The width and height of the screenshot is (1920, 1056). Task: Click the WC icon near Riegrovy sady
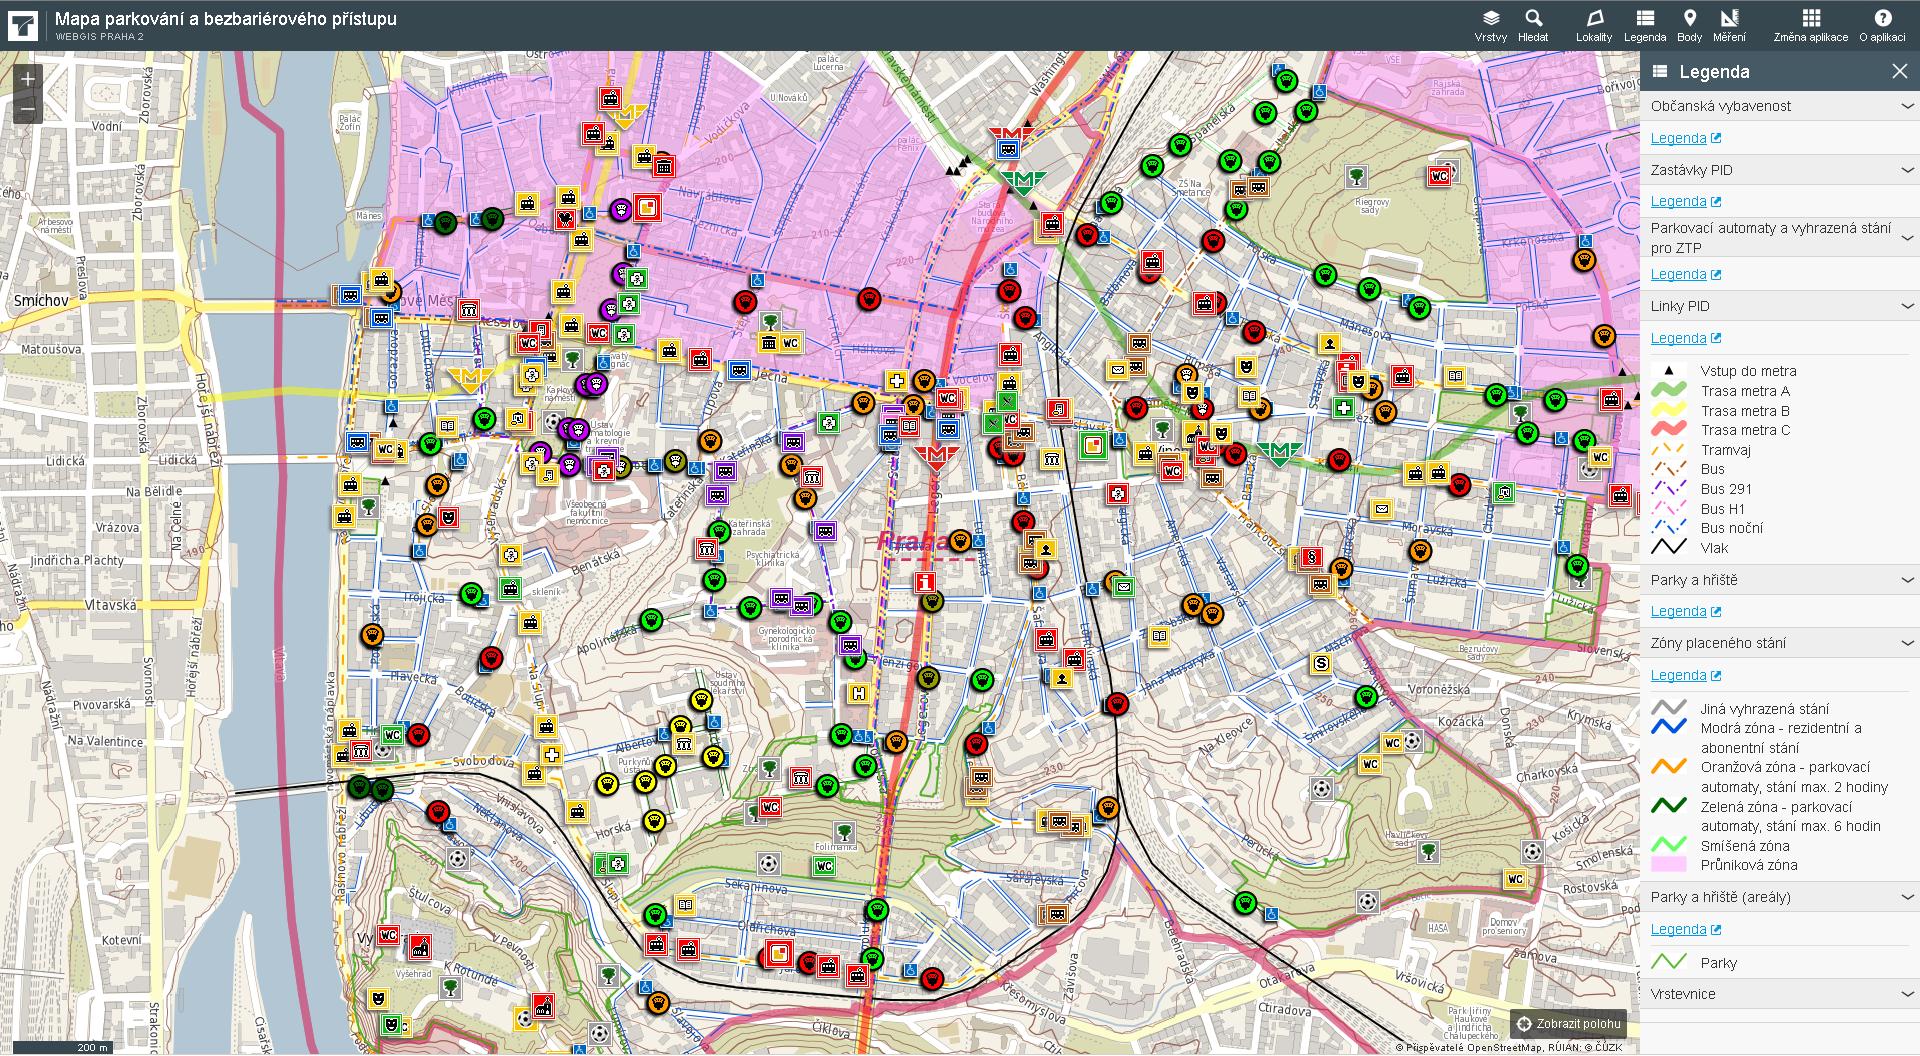(1439, 176)
